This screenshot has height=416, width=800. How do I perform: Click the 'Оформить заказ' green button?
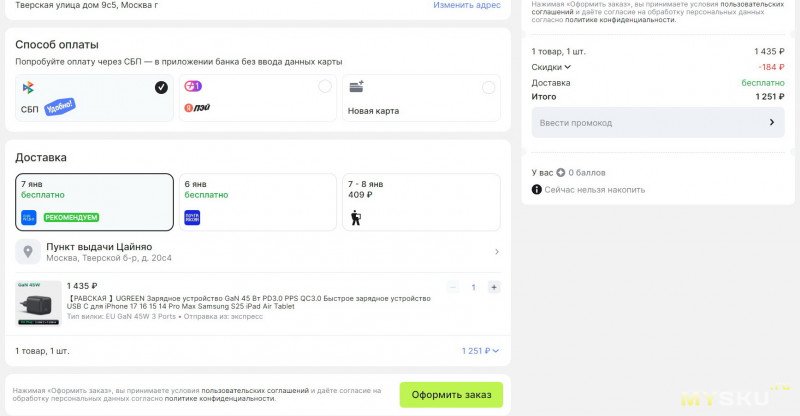(451, 395)
